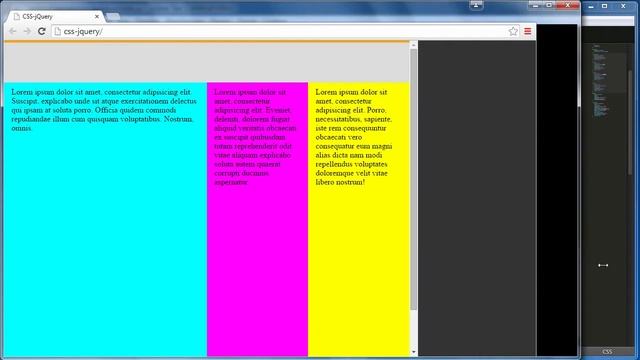Open the red Chrome hamburger menu
The image size is (640, 360).
pos(528,31)
